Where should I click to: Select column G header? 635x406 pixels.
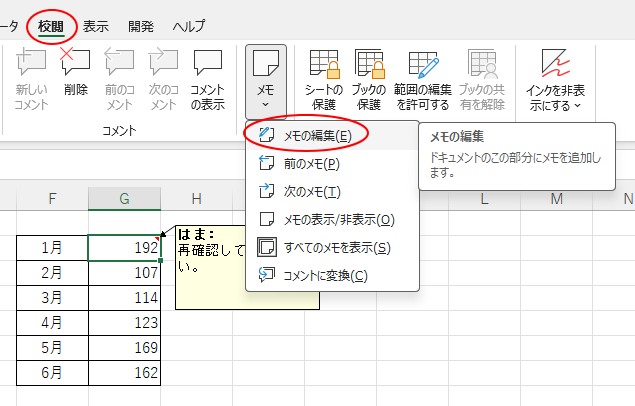[x=124, y=199]
